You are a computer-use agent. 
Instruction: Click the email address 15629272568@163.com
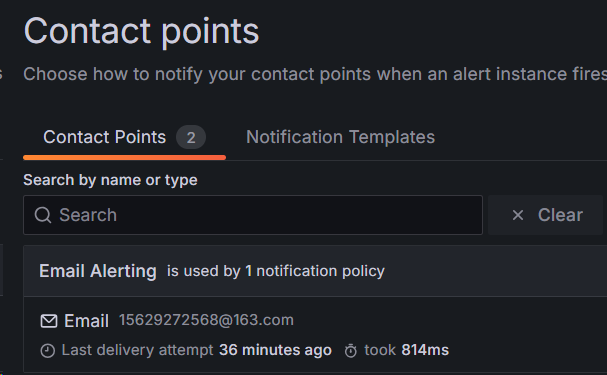pyautogui.click(x=206, y=320)
